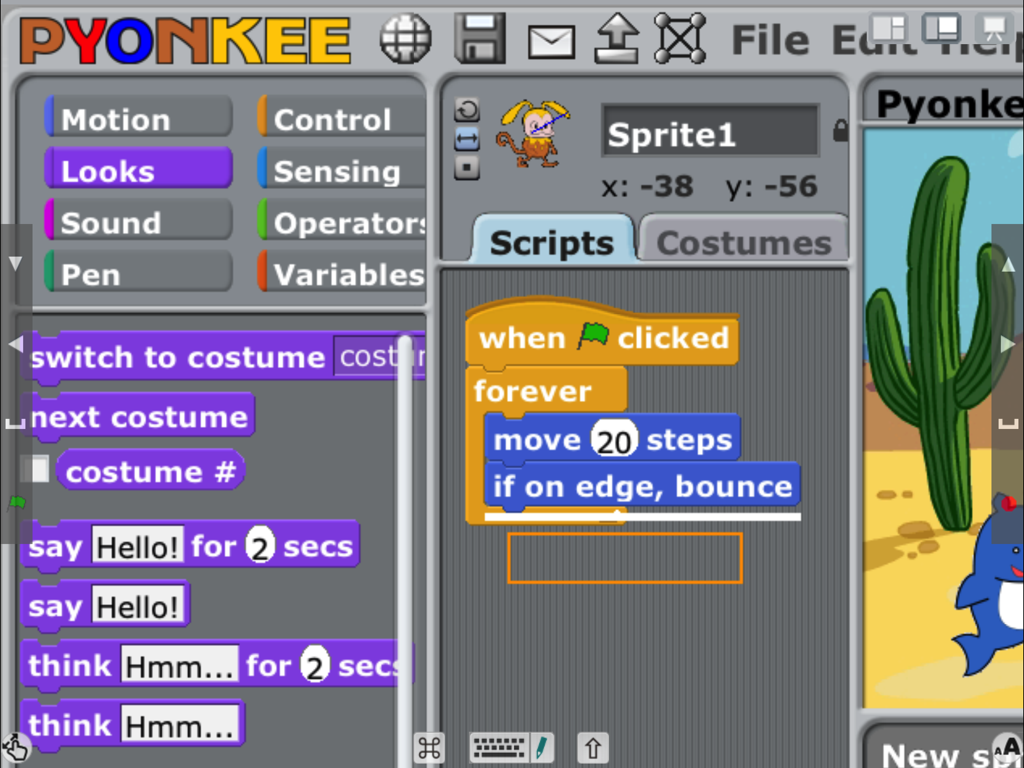Open the File menu

tap(770, 40)
